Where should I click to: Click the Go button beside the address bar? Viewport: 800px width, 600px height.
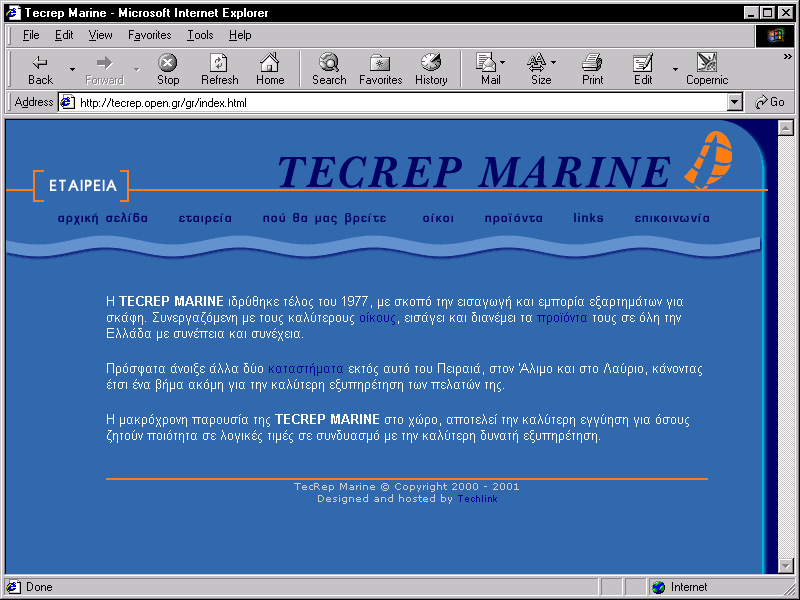pyautogui.click(x=770, y=102)
